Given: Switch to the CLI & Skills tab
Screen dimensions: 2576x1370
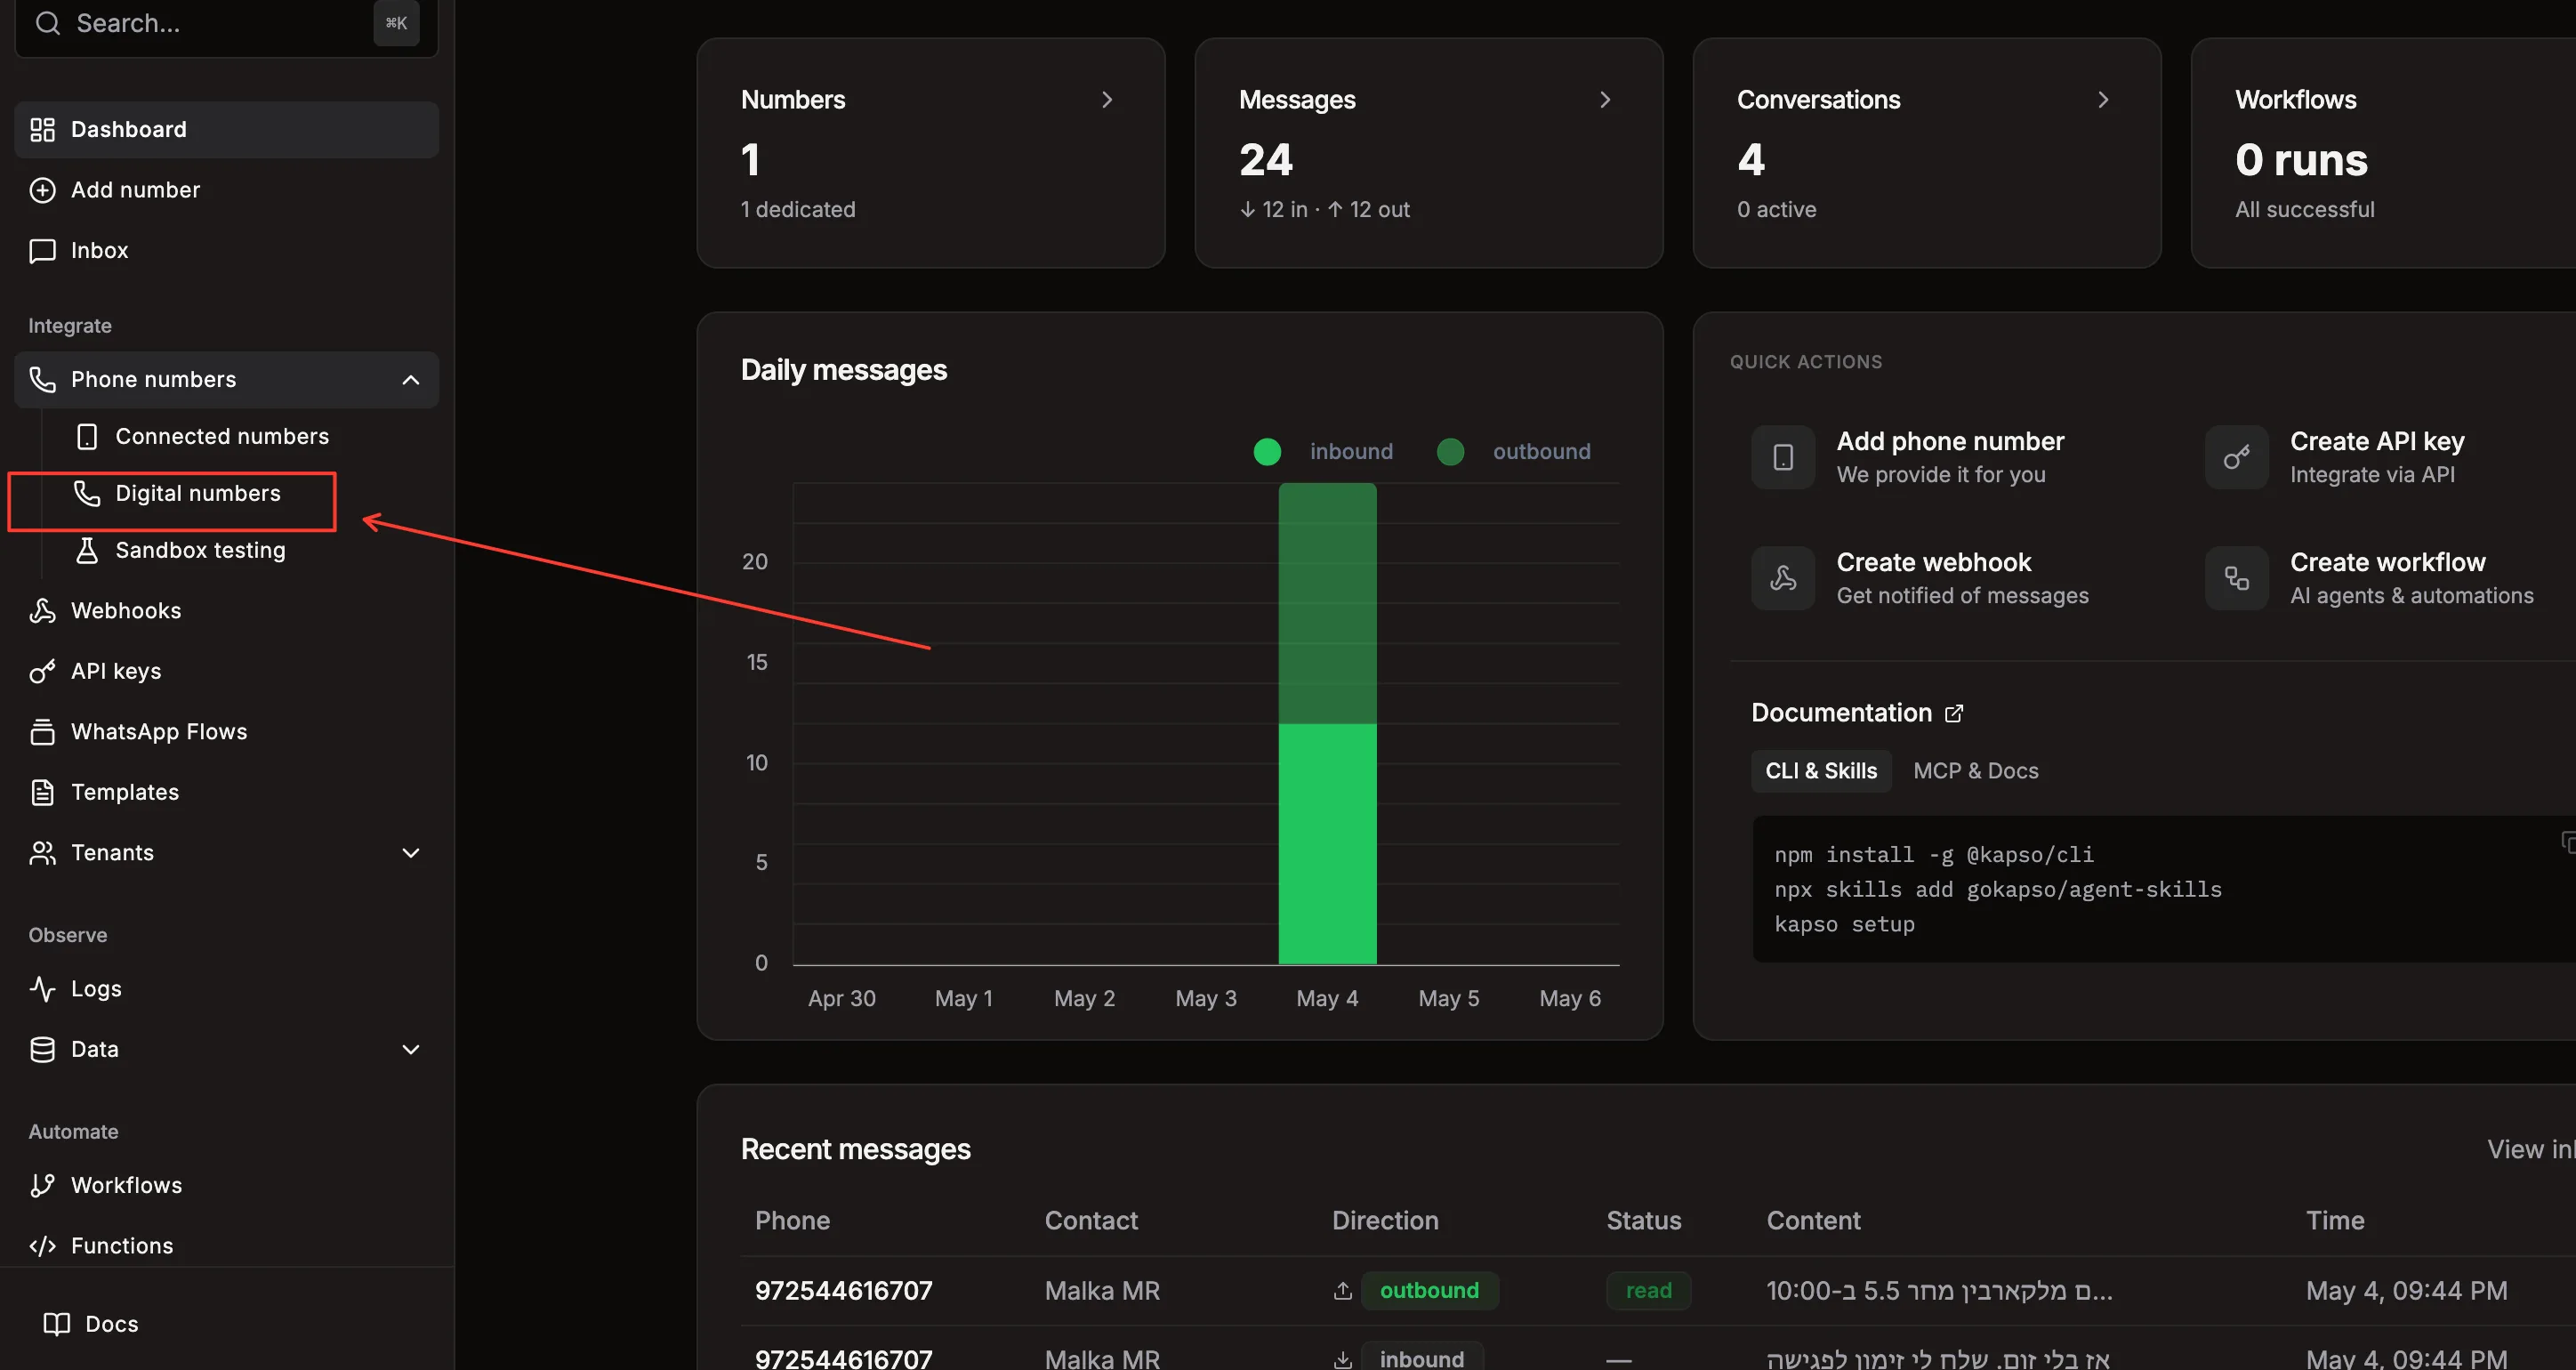Looking at the screenshot, I should 1821,771.
